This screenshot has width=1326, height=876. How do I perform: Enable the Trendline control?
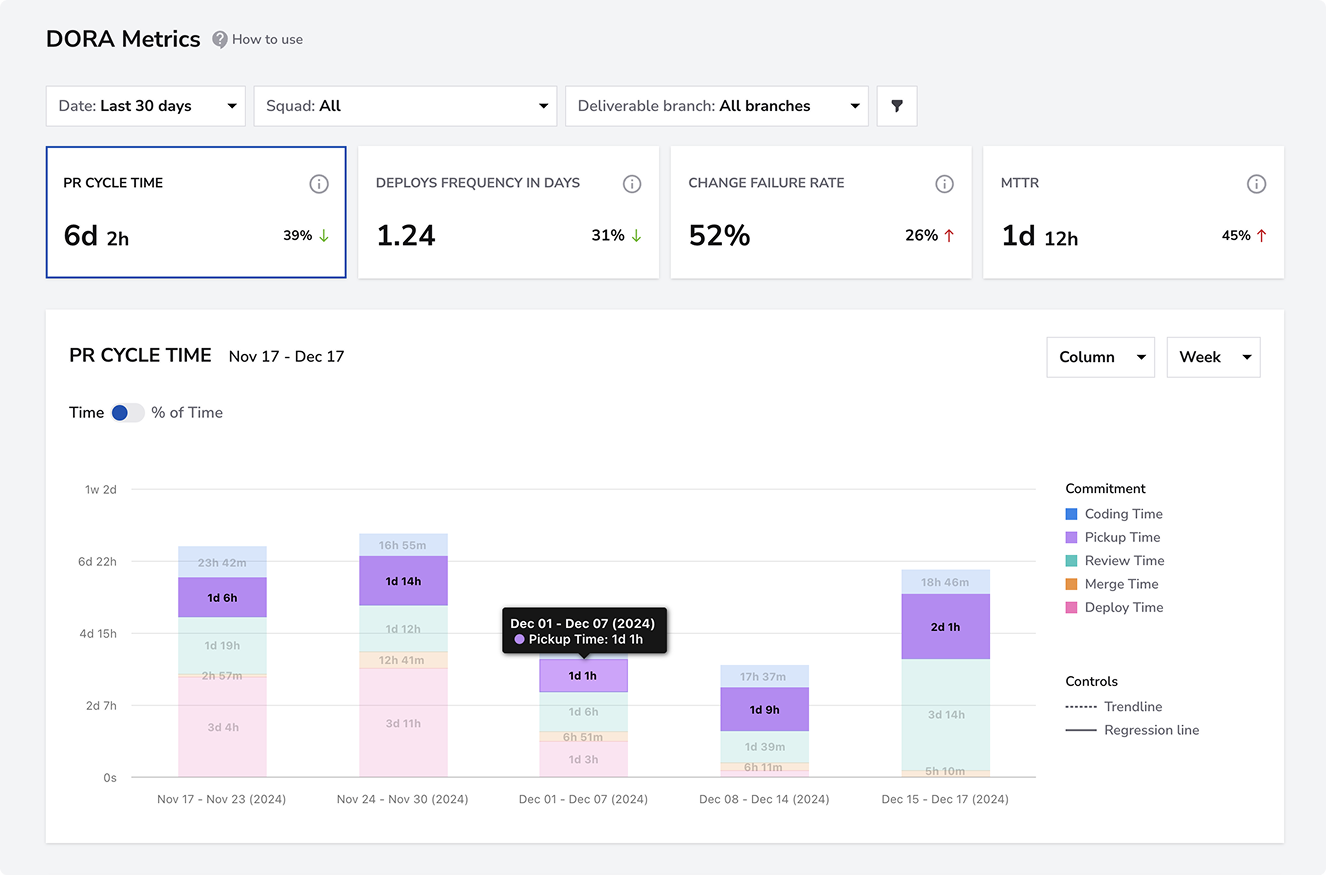pos(1114,707)
